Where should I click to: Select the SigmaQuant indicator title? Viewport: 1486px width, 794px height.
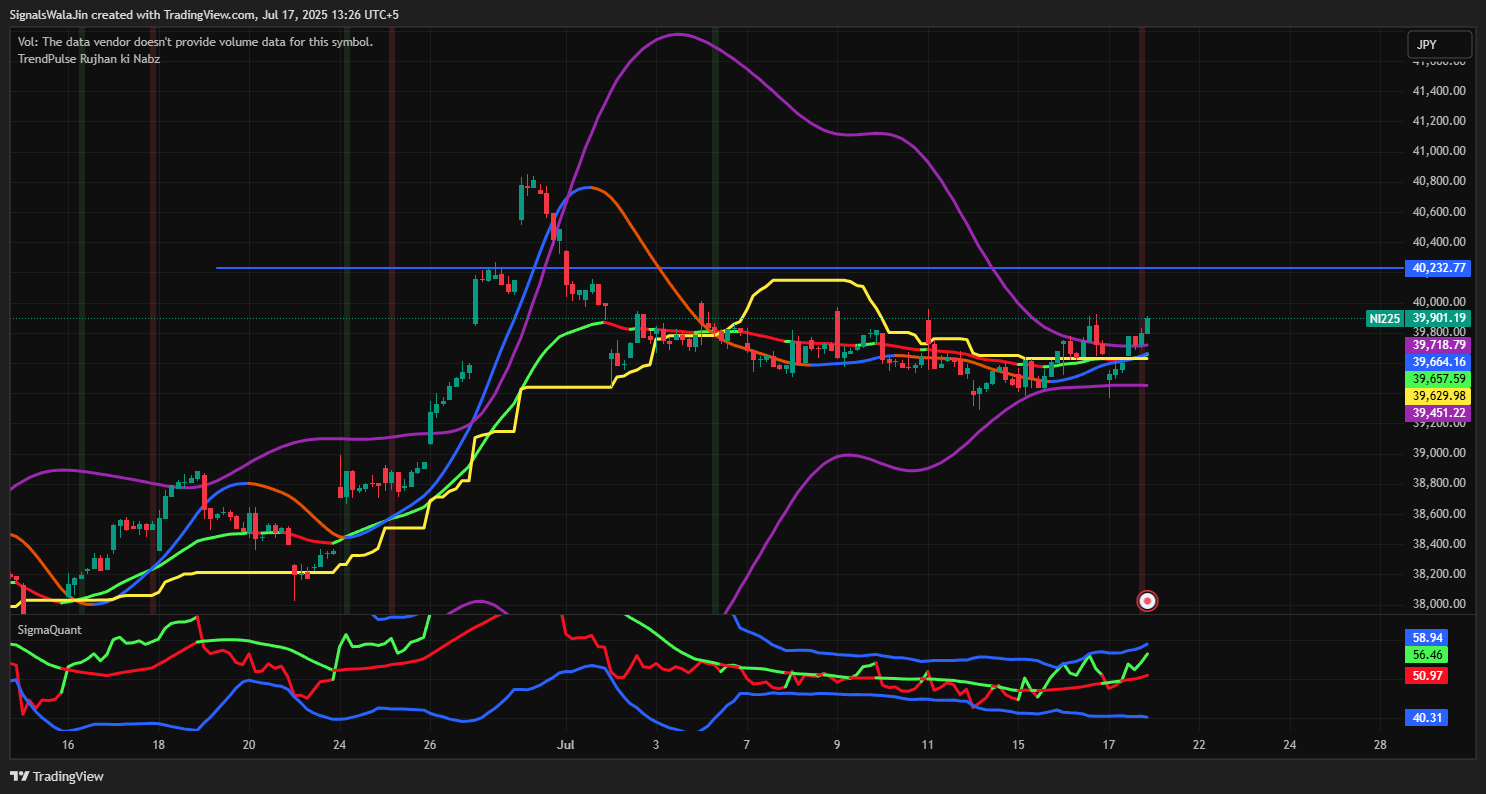click(50, 631)
